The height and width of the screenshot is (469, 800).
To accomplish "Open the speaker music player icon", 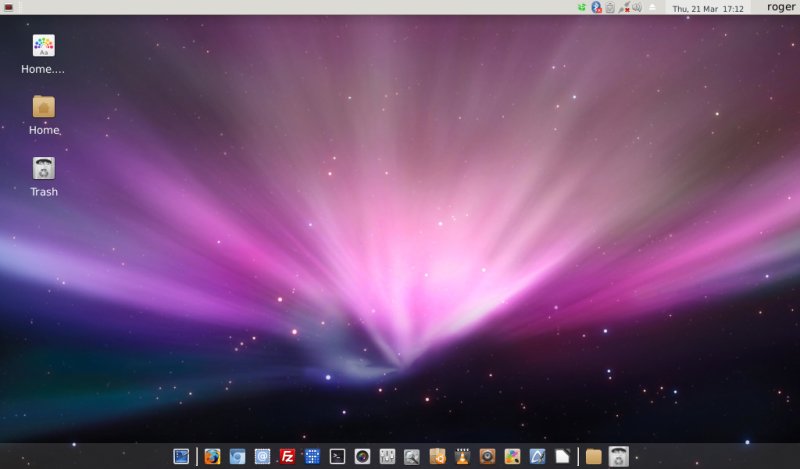I will point(487,456).
